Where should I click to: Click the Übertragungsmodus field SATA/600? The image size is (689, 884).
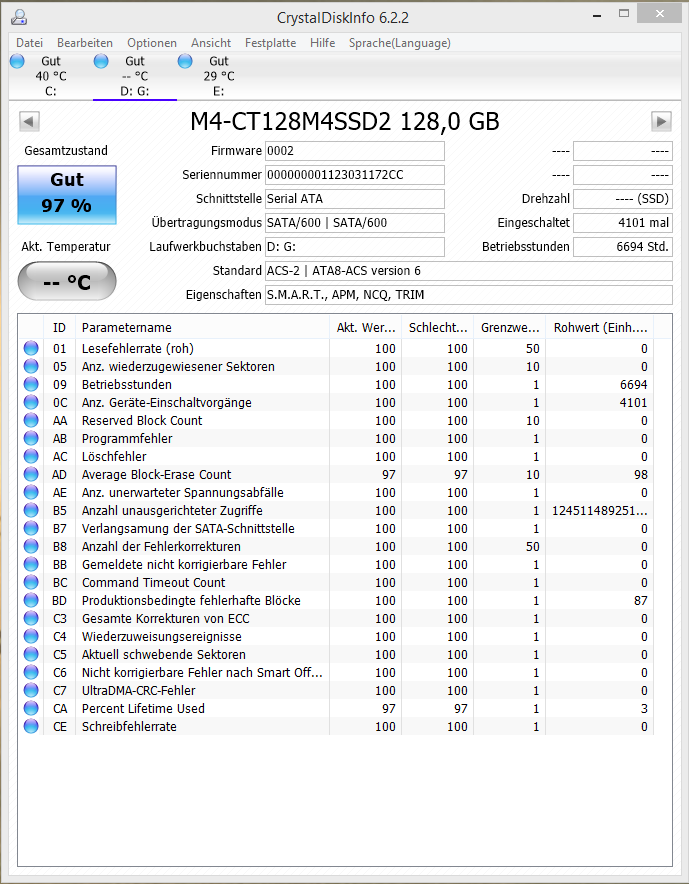click(355, 223)
